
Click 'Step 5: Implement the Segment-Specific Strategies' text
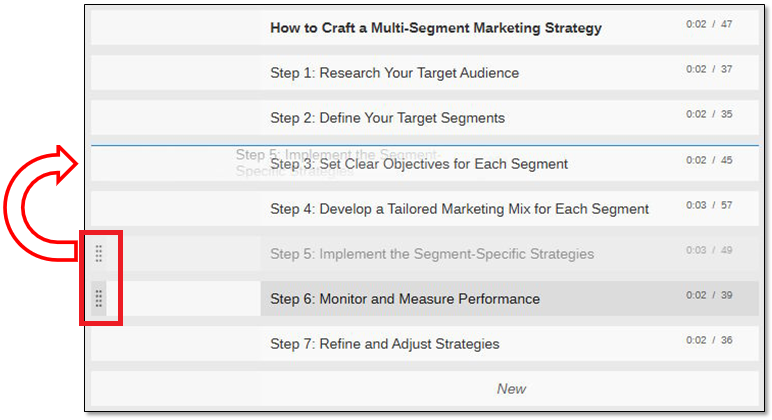[432, 254]
